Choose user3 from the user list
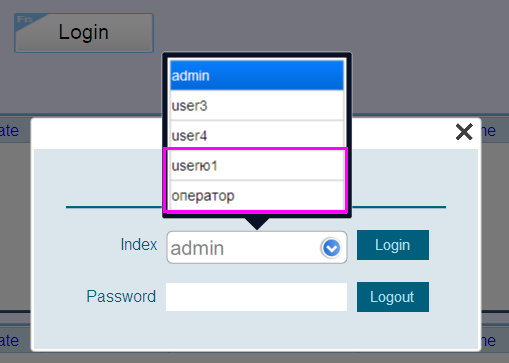This screenshot has height=363, width=509. 257,105
